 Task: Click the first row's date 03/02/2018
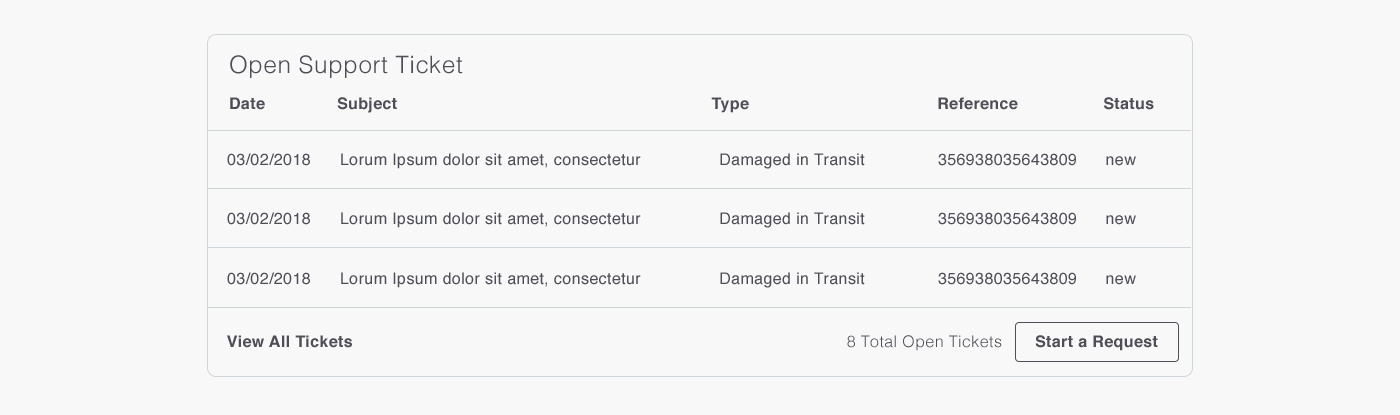tap(269, 160)
